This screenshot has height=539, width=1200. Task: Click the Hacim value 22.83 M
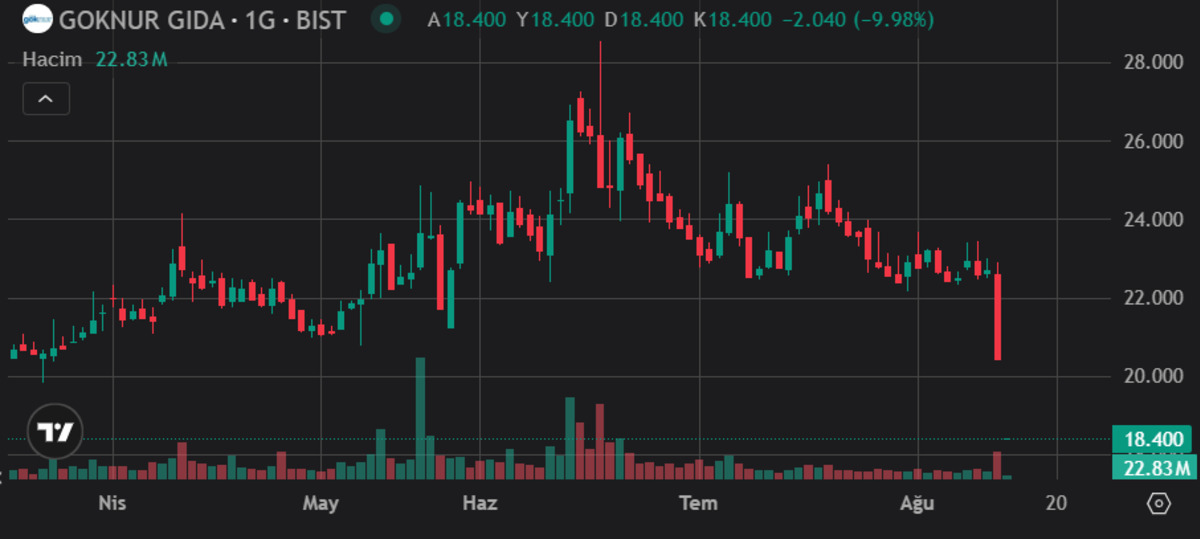[x=132, y=60]
